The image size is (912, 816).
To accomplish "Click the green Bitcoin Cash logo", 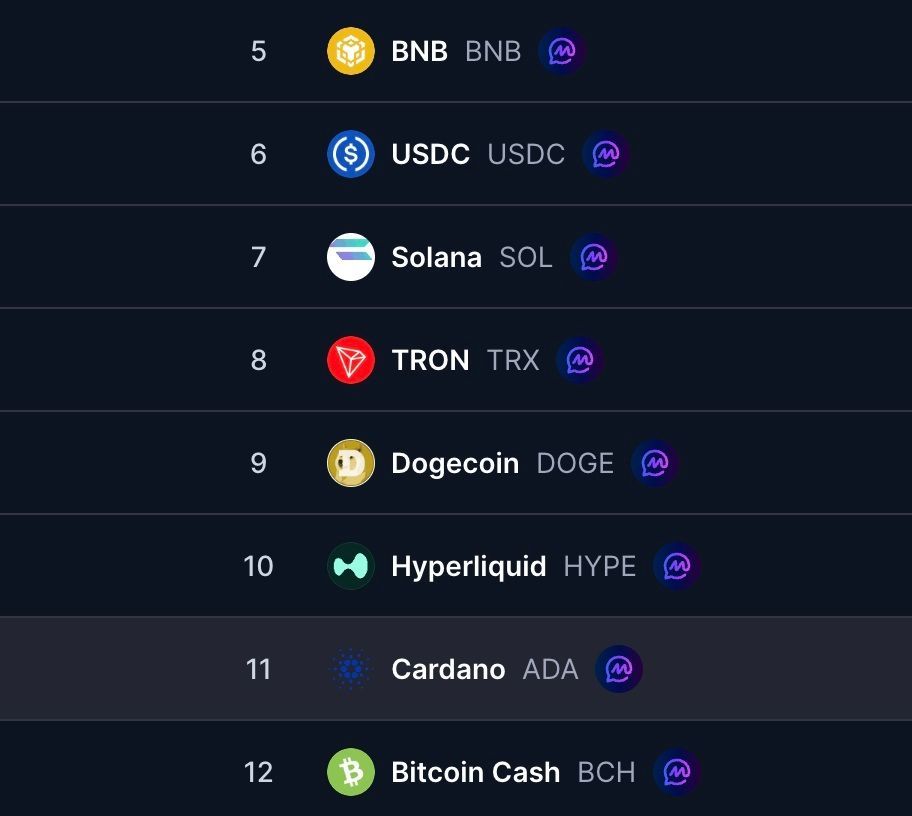I will pyautogui.click(x=351, y=772).
